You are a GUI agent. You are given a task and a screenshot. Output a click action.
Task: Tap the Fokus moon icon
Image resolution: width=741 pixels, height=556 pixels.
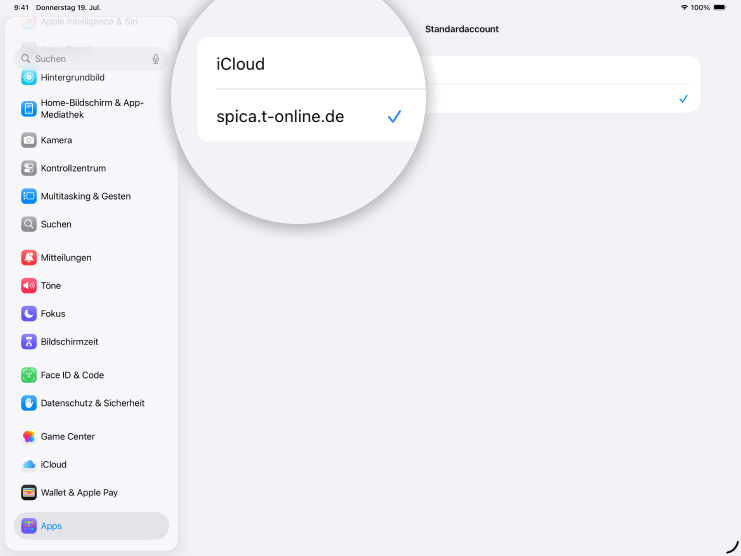(29, 313)
